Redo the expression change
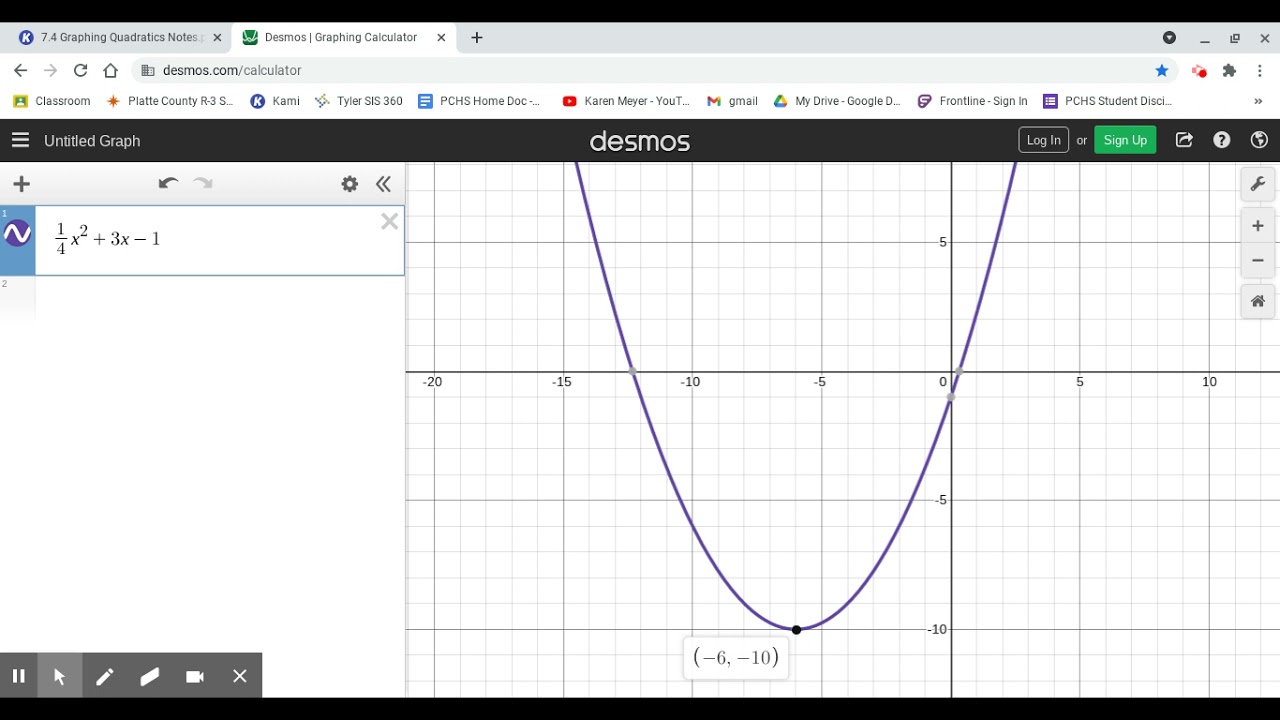The width and height of the screenshot is (1280, 720). pyautogui.click(x=203, y=183)
